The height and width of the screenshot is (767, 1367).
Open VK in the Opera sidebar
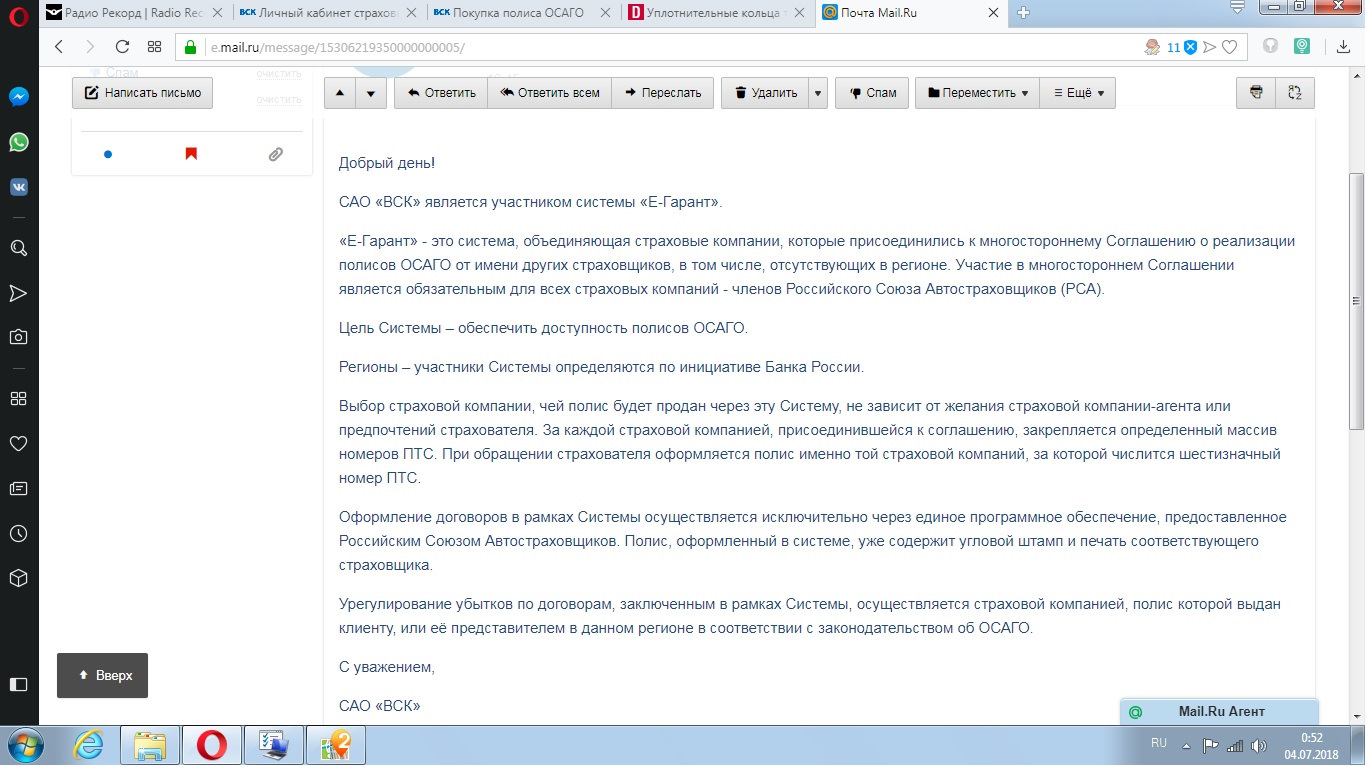click(x=18, y=186)
